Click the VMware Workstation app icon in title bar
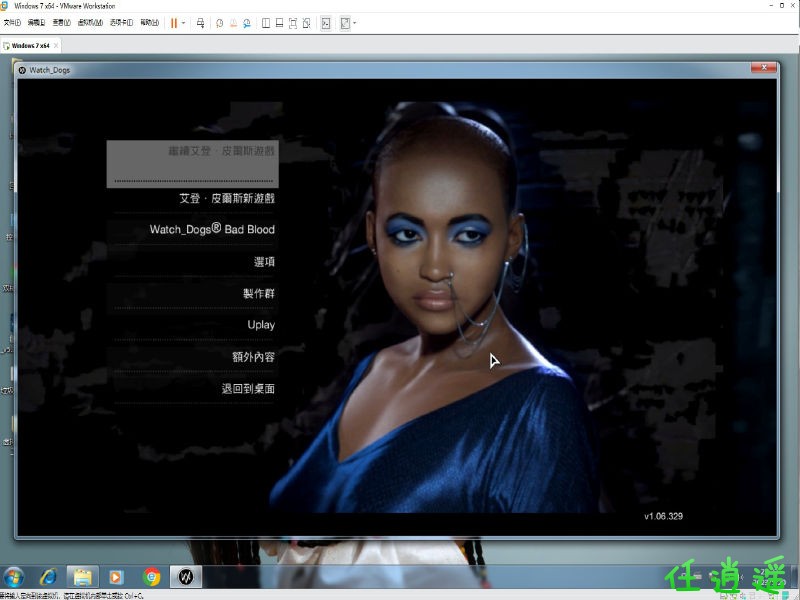This screenshot has height=600, width=800. [5, 6]
